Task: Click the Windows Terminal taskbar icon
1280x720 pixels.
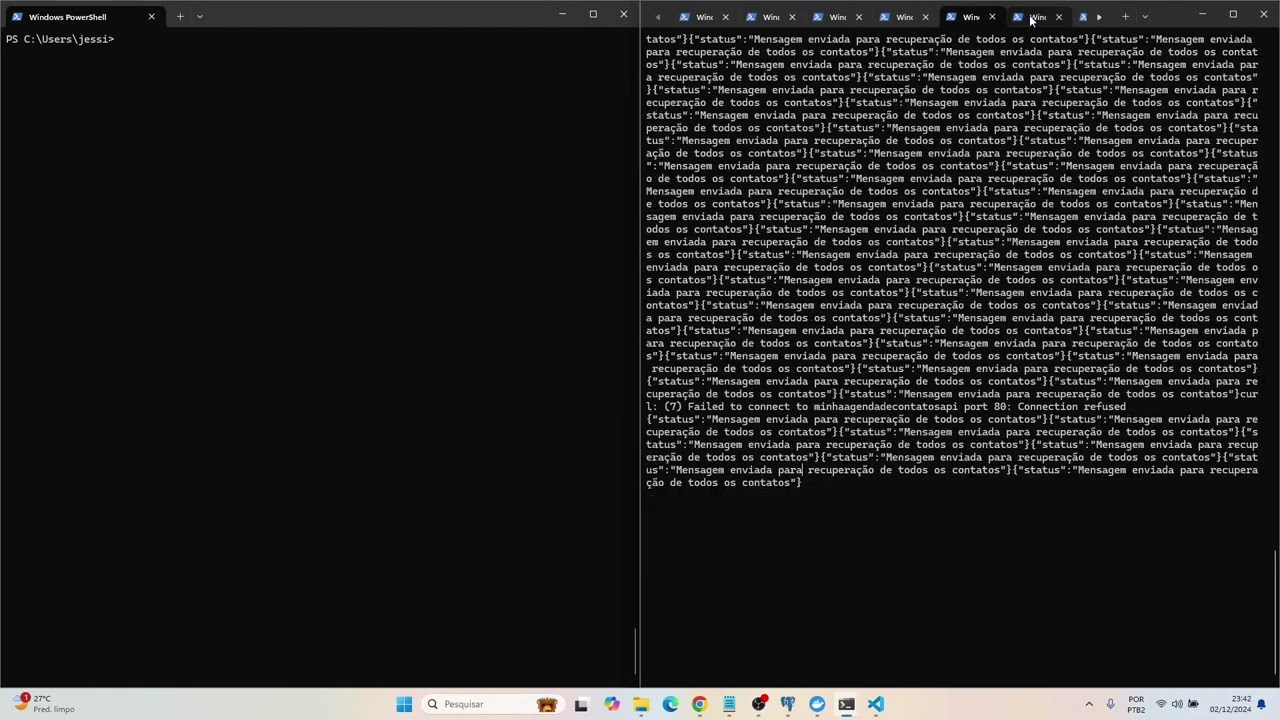Action: point(847,704)
